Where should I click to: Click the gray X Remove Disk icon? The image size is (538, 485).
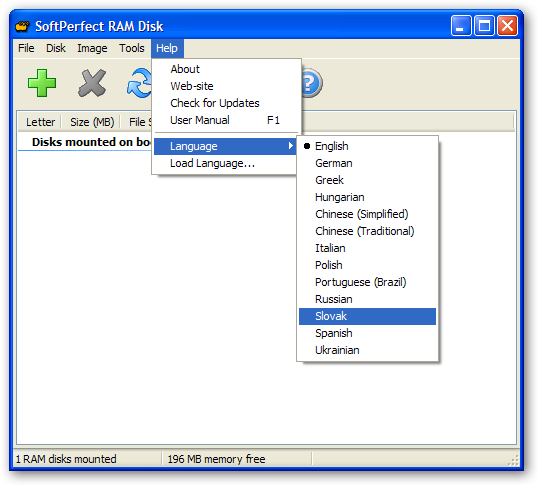coord(92,83)
